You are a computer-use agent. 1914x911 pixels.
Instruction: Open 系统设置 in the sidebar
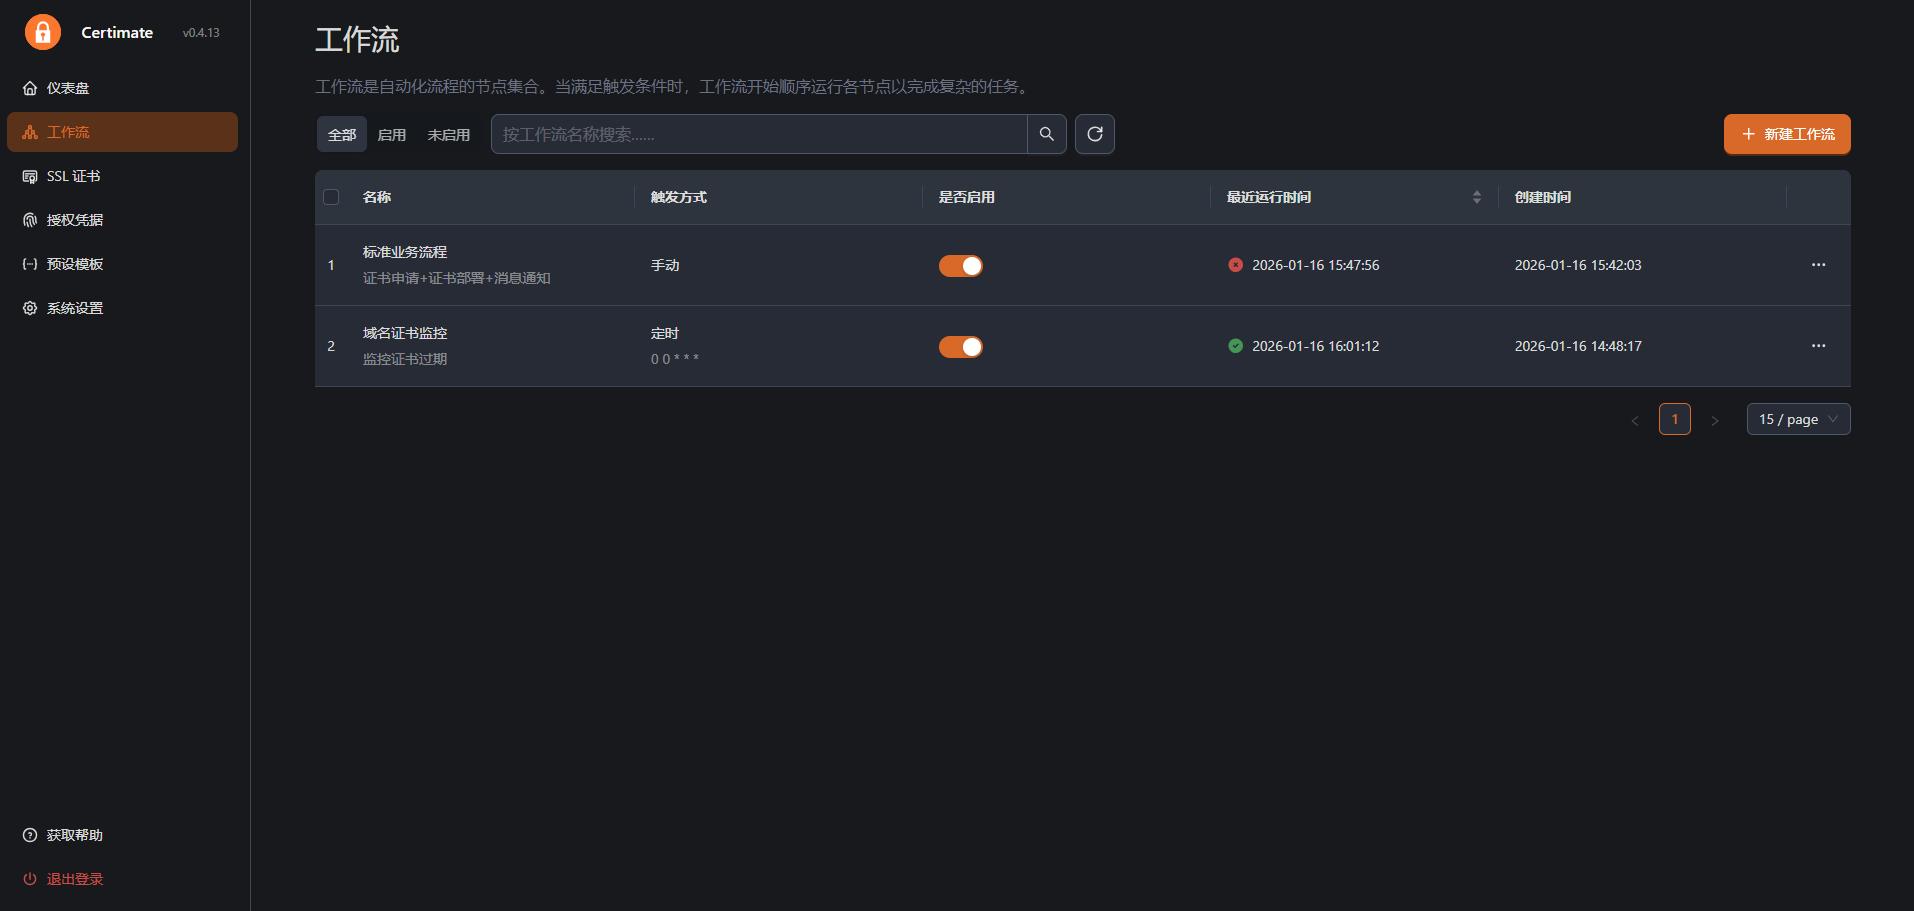(122, 308)
